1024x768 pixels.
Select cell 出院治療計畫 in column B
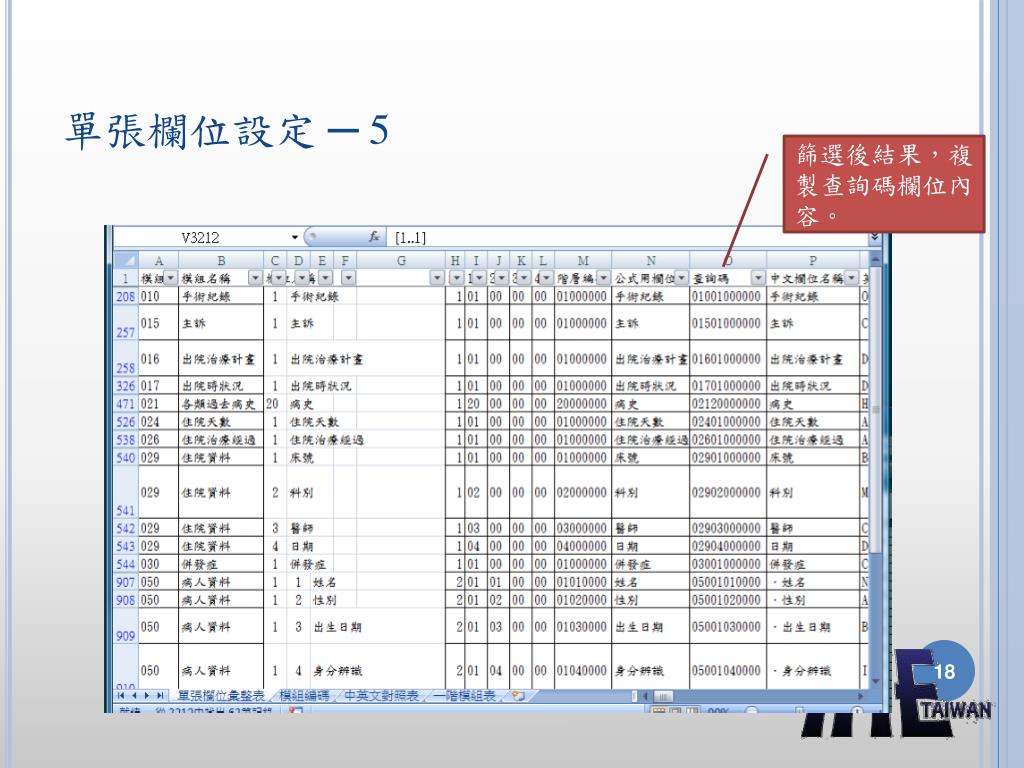pos(221,359)
